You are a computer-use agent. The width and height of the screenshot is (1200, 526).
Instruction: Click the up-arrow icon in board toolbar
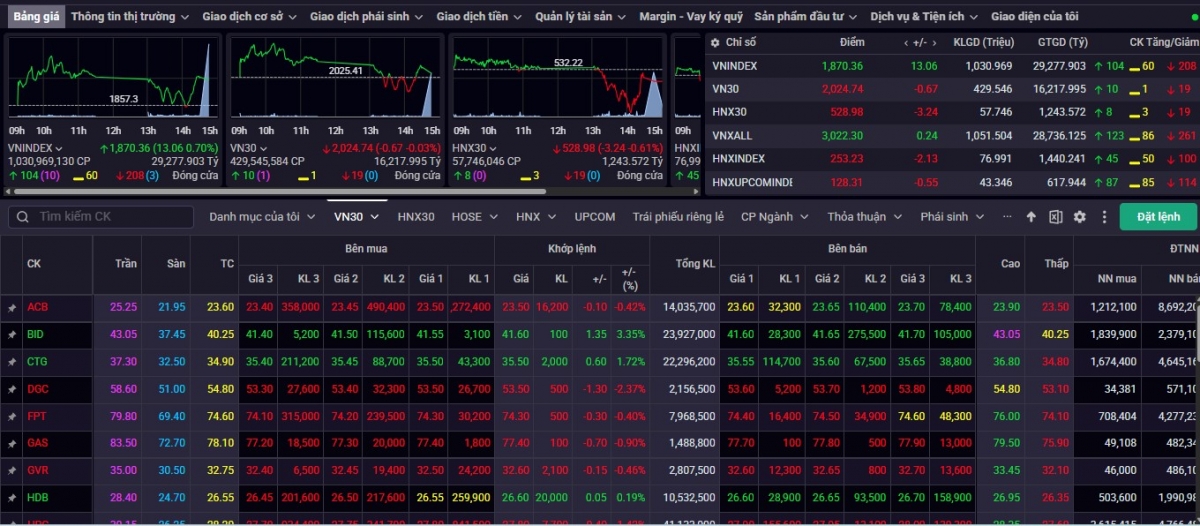[x=1032, y=217]
